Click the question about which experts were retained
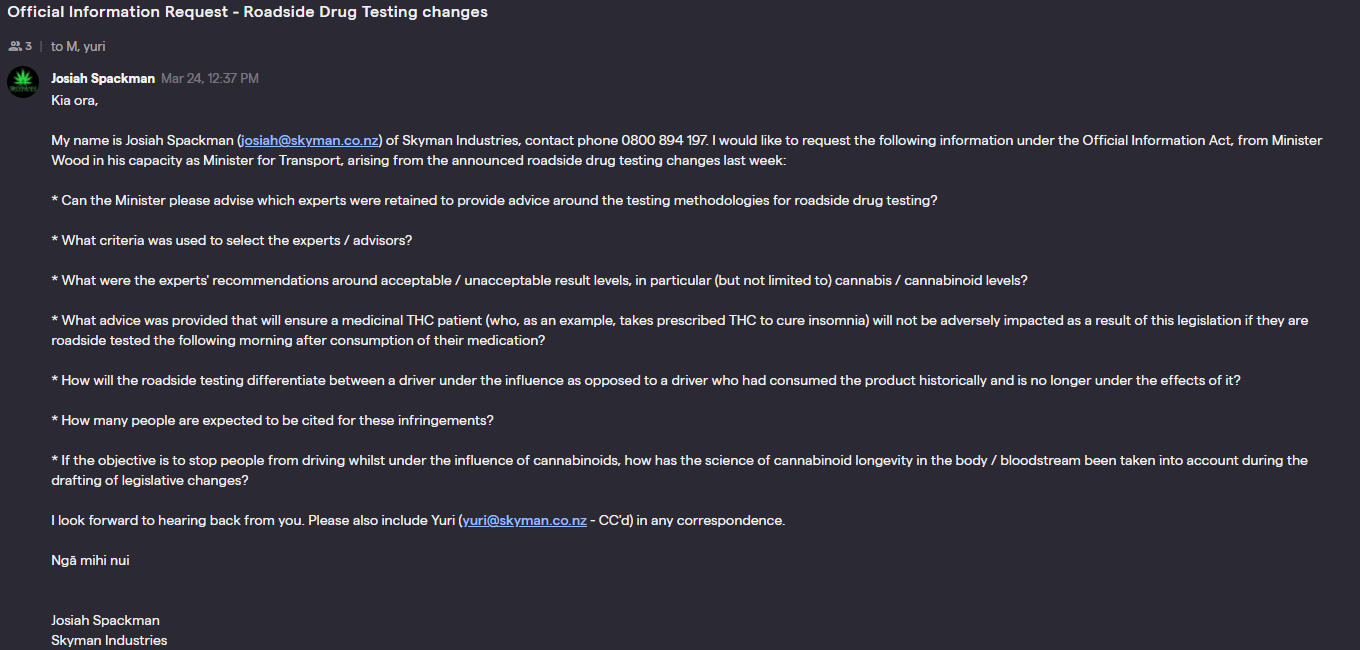The width and height of the screenshot is (1360, 650). [494, 200]
